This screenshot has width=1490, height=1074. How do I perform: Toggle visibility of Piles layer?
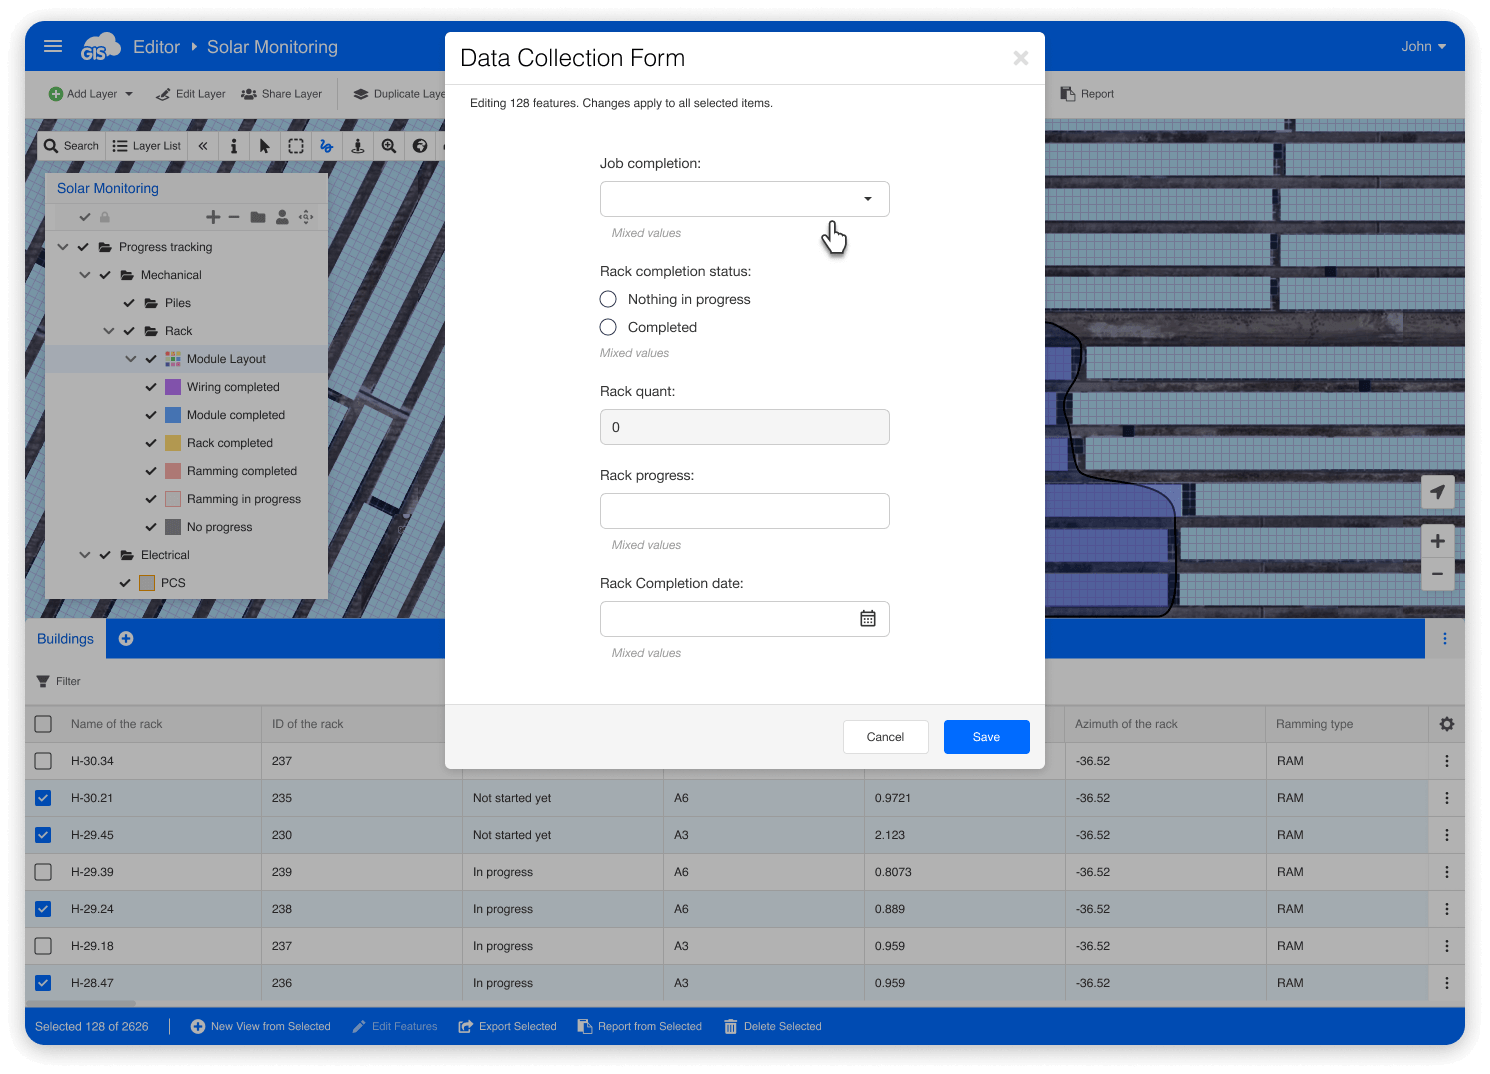click(x=129, y=303)
